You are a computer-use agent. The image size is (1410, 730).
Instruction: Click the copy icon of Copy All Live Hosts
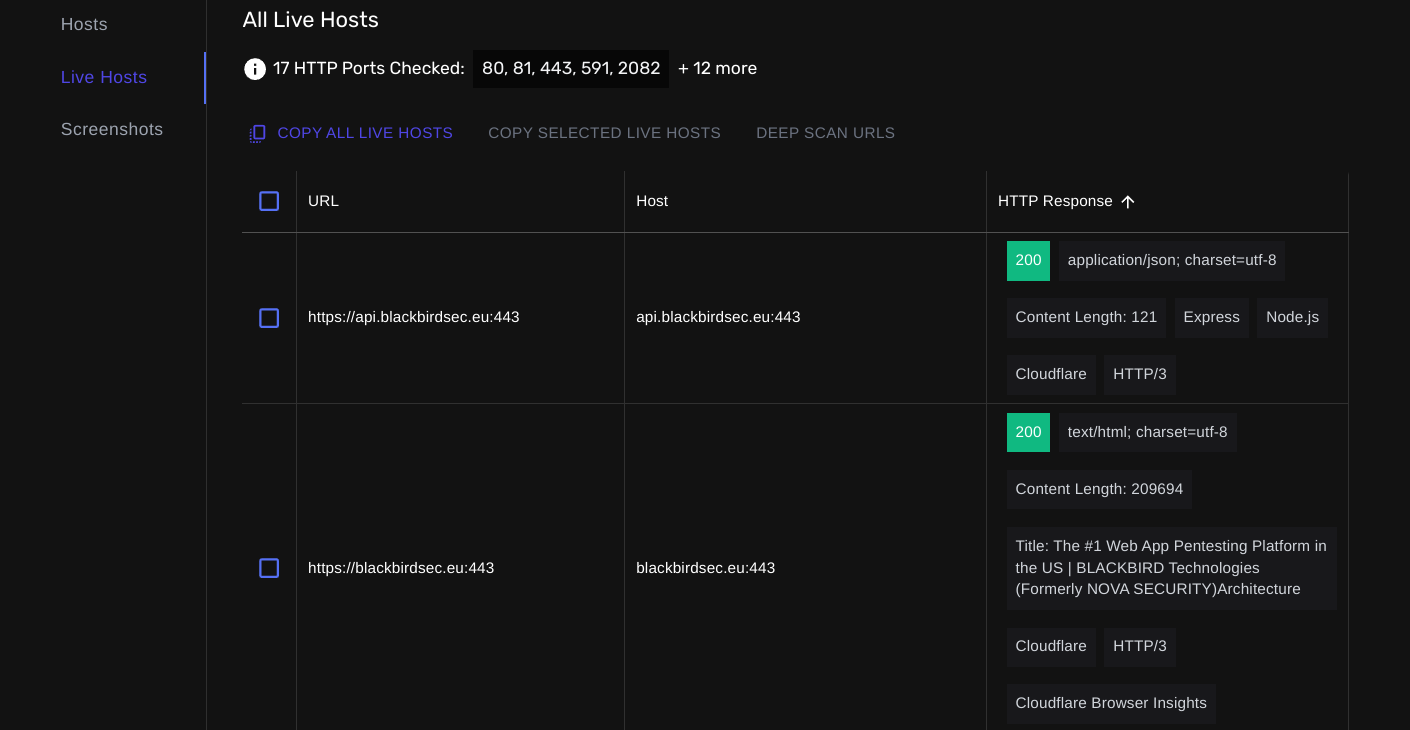(x=258, y=133)
